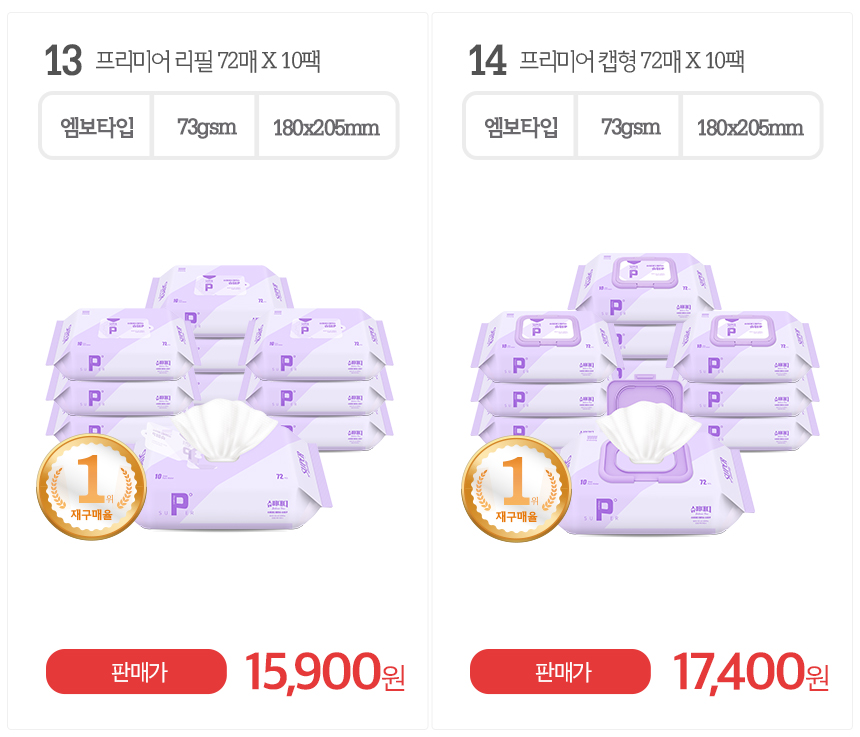Select the 73gsm spec cell of product 14
This screenshot has width=860, height=737.
[630, 127]
